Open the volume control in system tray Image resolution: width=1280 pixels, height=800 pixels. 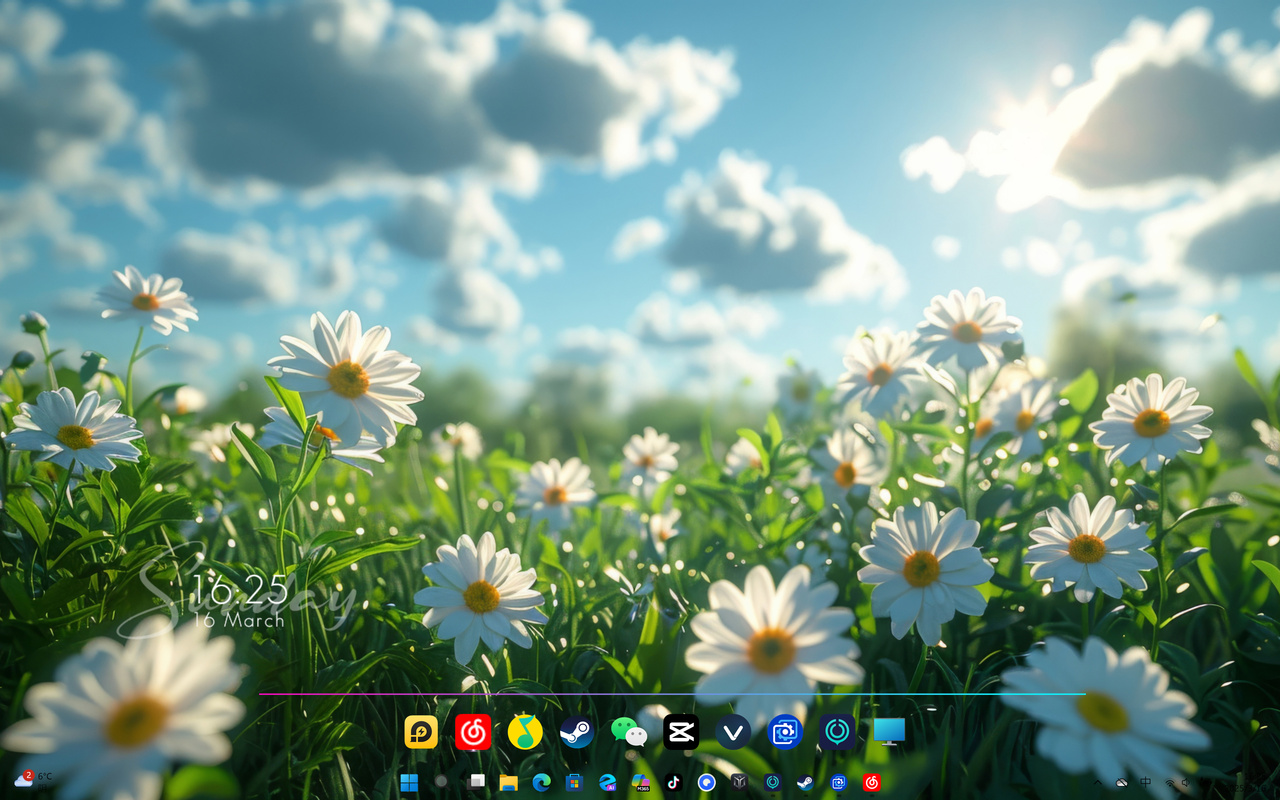pyautogui.click(x=1186, y=782)
